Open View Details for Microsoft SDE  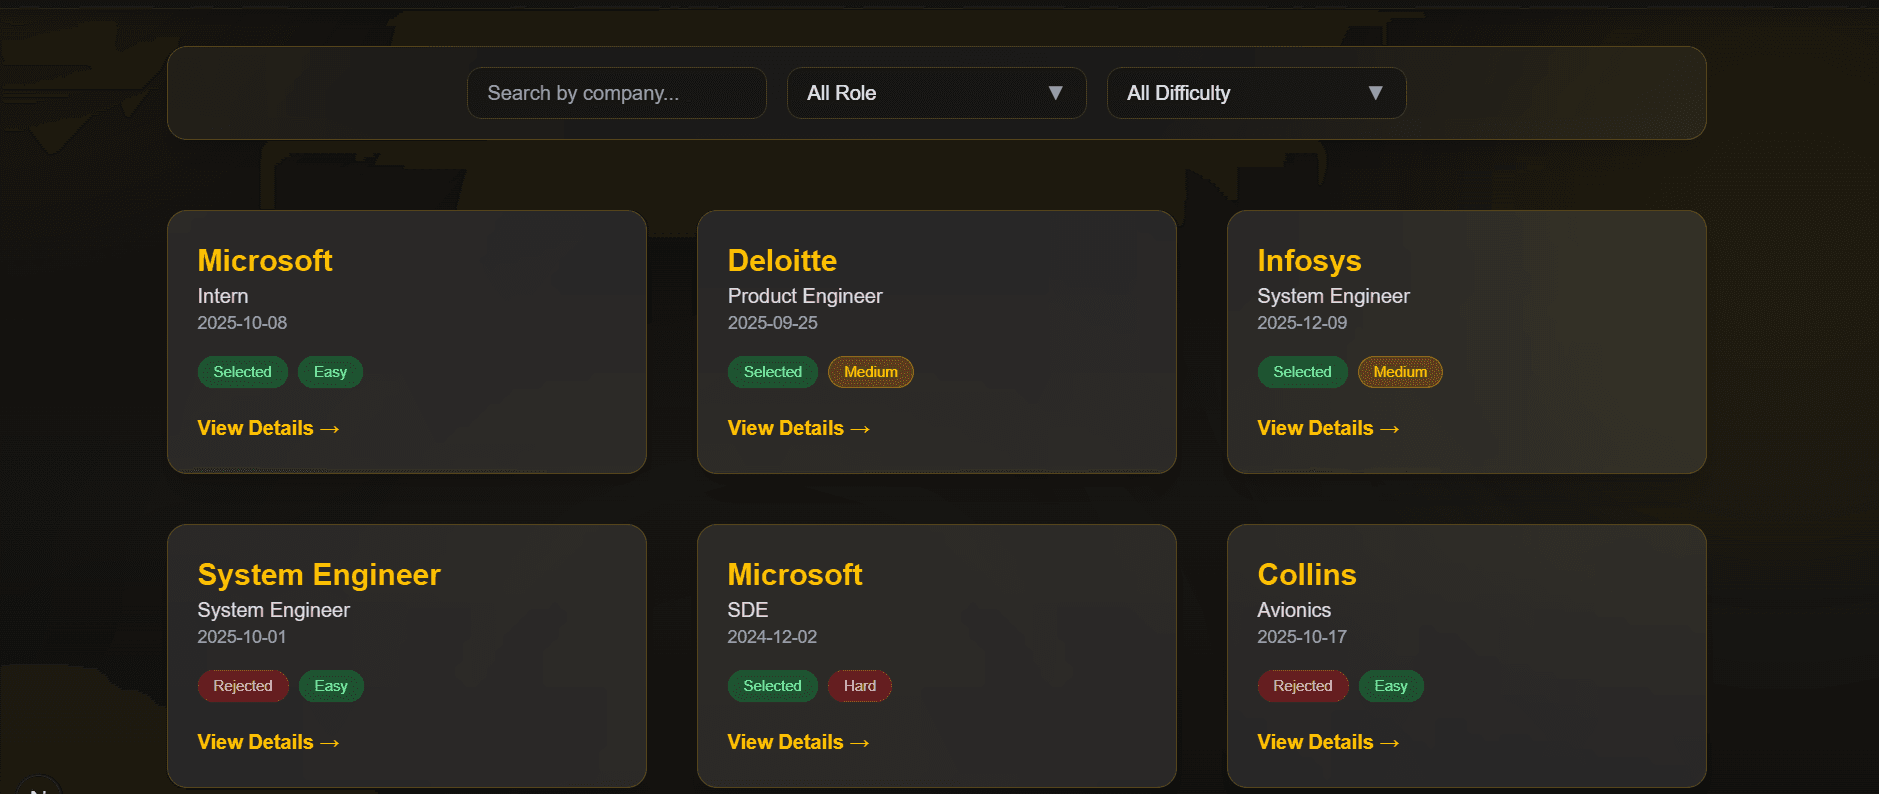pos(798,742)
